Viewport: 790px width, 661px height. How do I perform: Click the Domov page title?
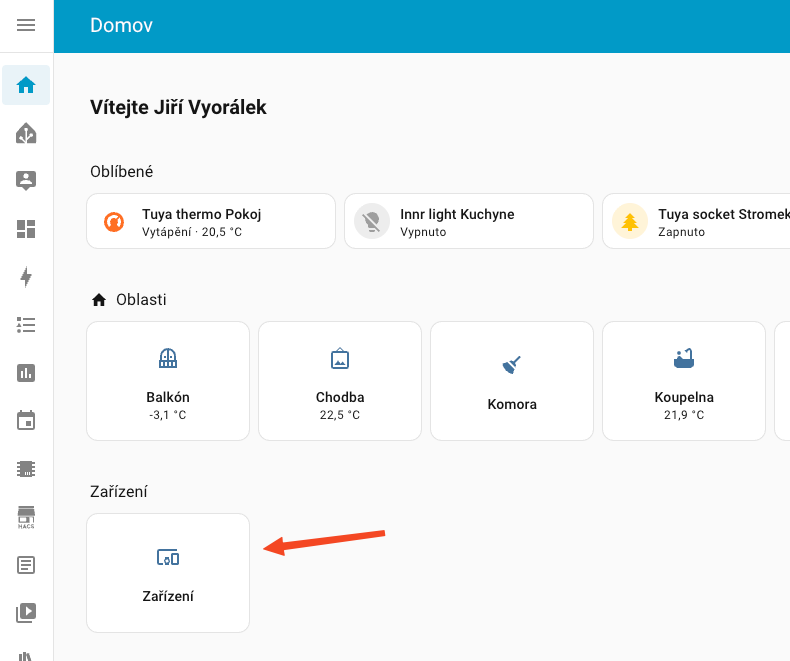point(121,25)
